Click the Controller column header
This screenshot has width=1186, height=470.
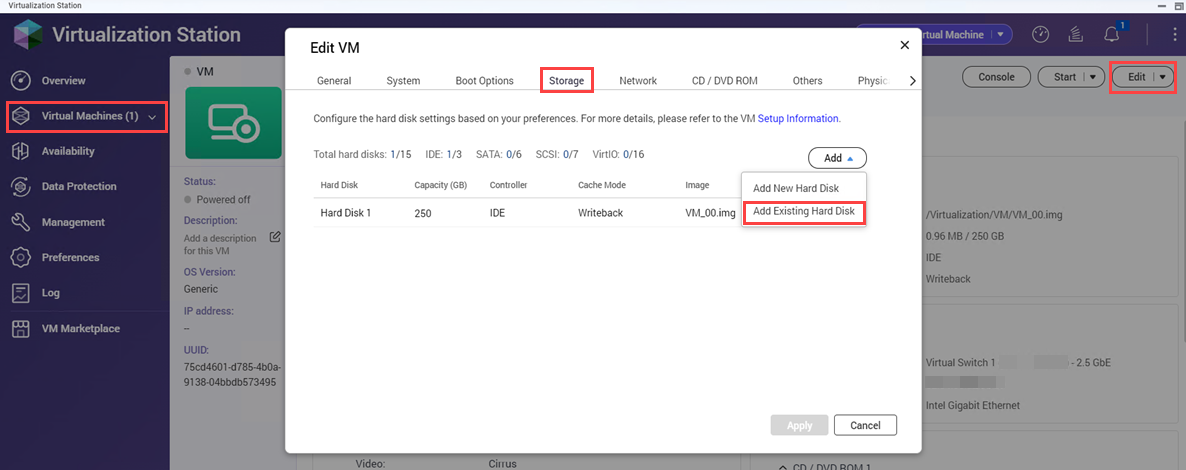tap(508, 185)
